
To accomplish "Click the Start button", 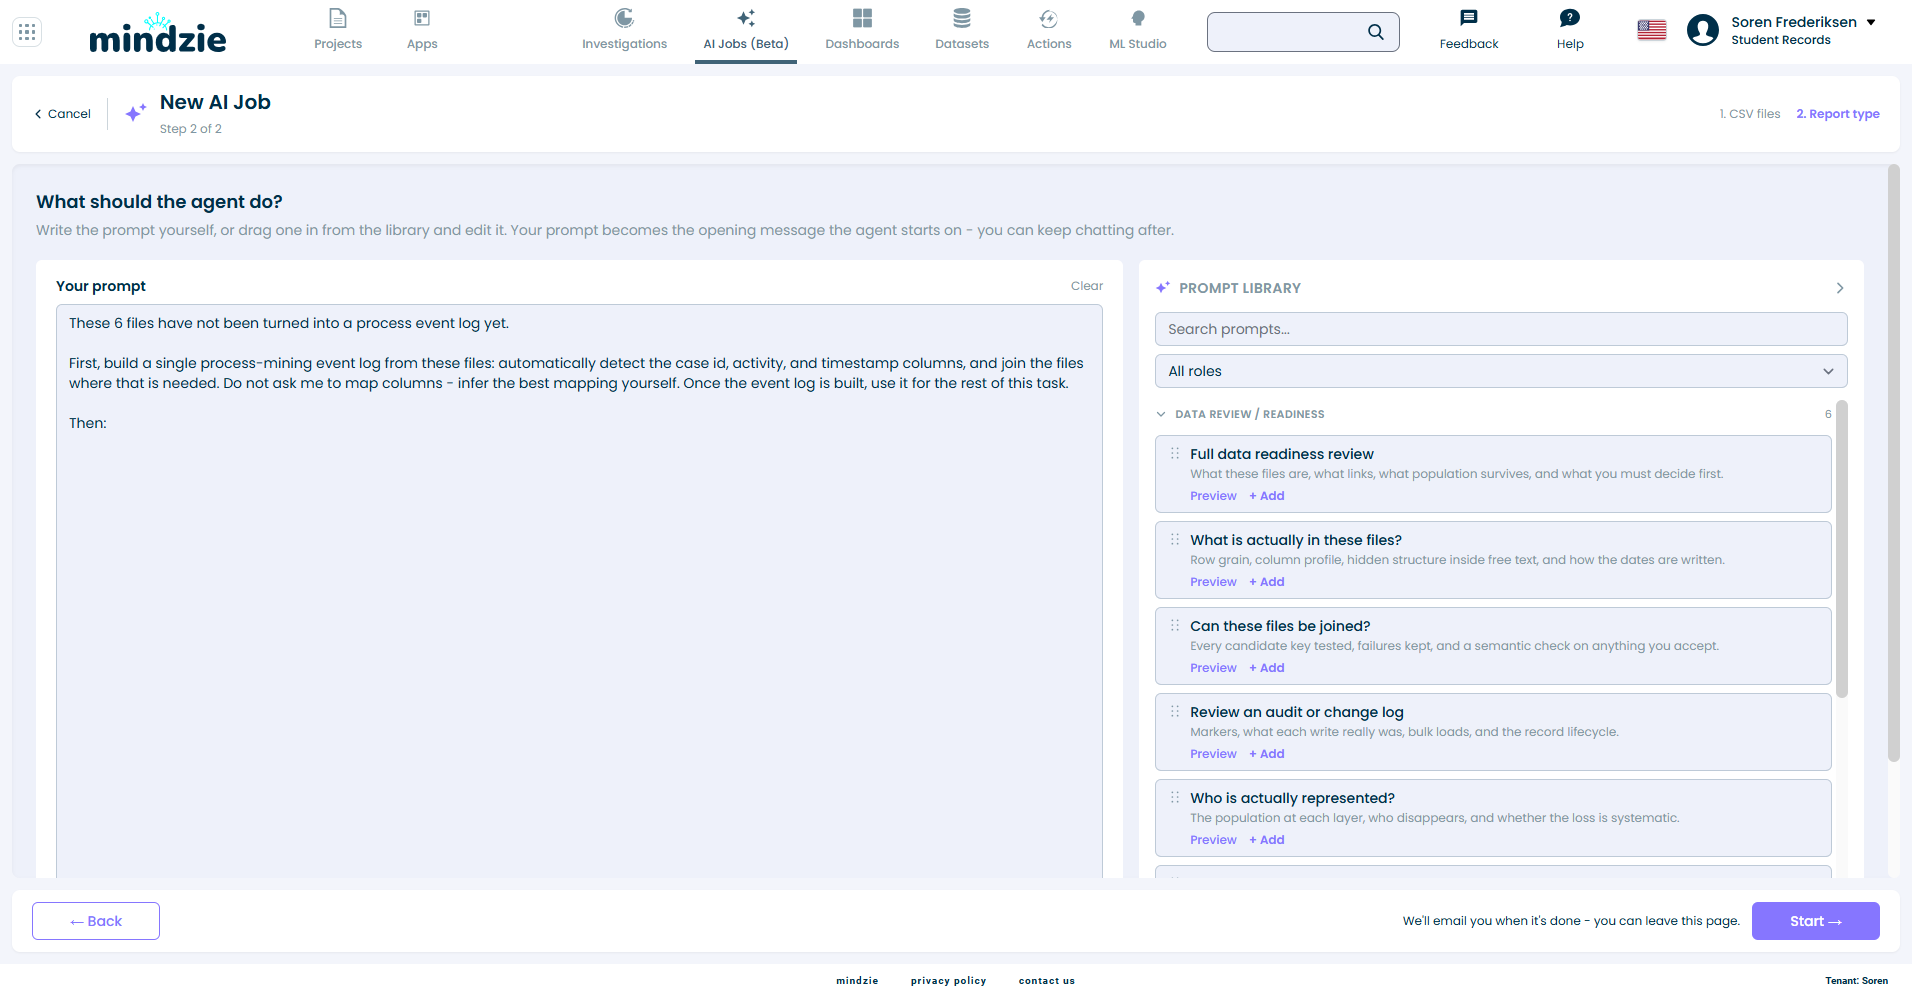I will [x=1815, y=921].
